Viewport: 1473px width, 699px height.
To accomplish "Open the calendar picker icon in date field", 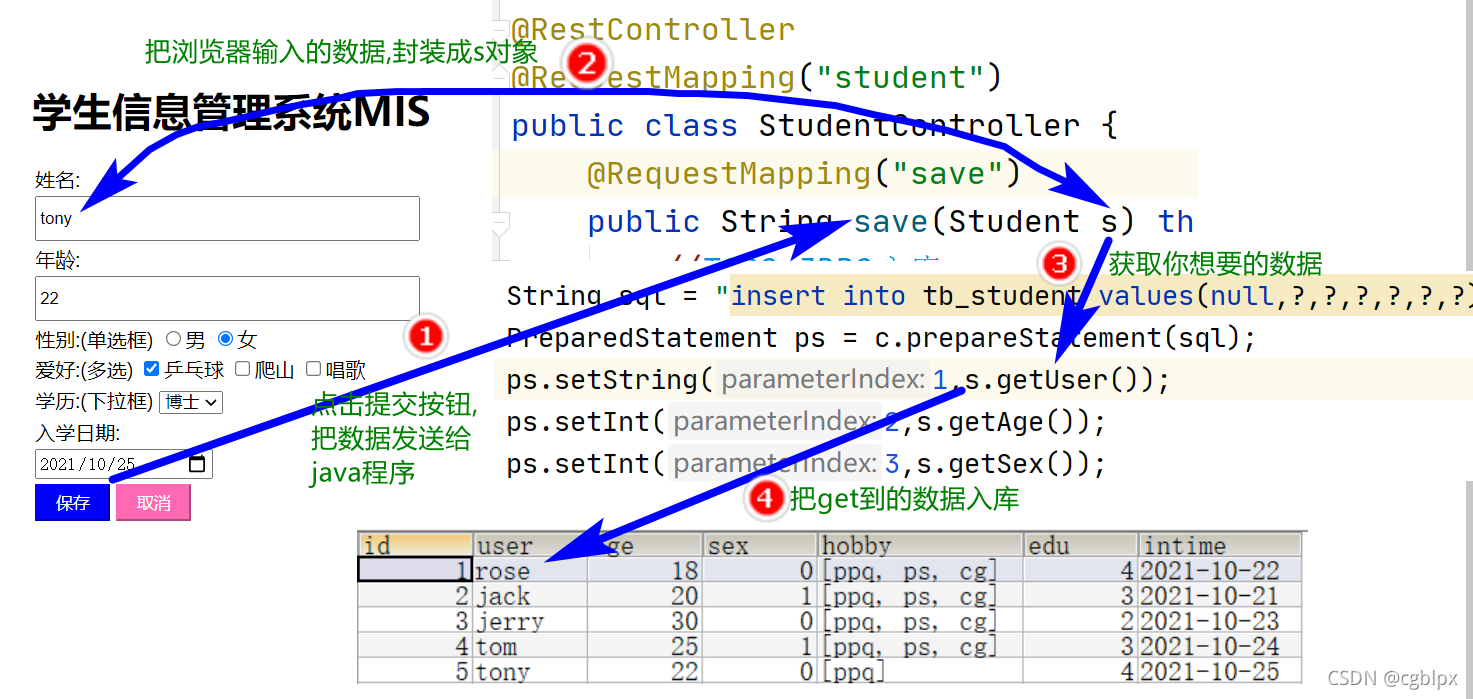I will (197, 464).
